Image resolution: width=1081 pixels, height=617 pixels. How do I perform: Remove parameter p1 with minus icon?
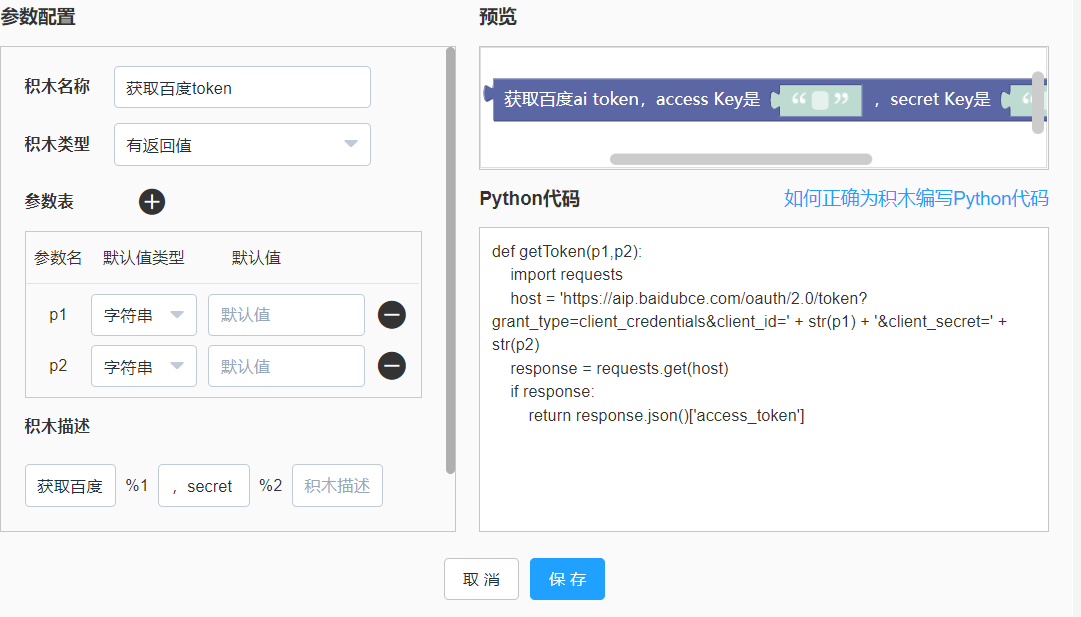click(392, 315)
